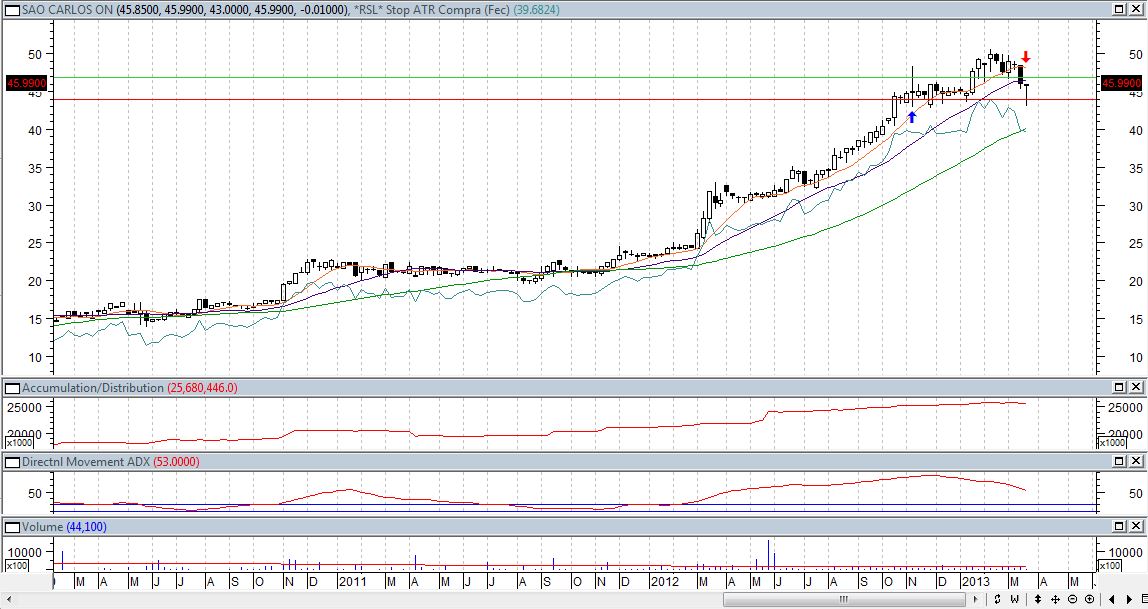Maximize the Accumulation/Distribution inner window

click(x=1120, y=387)
